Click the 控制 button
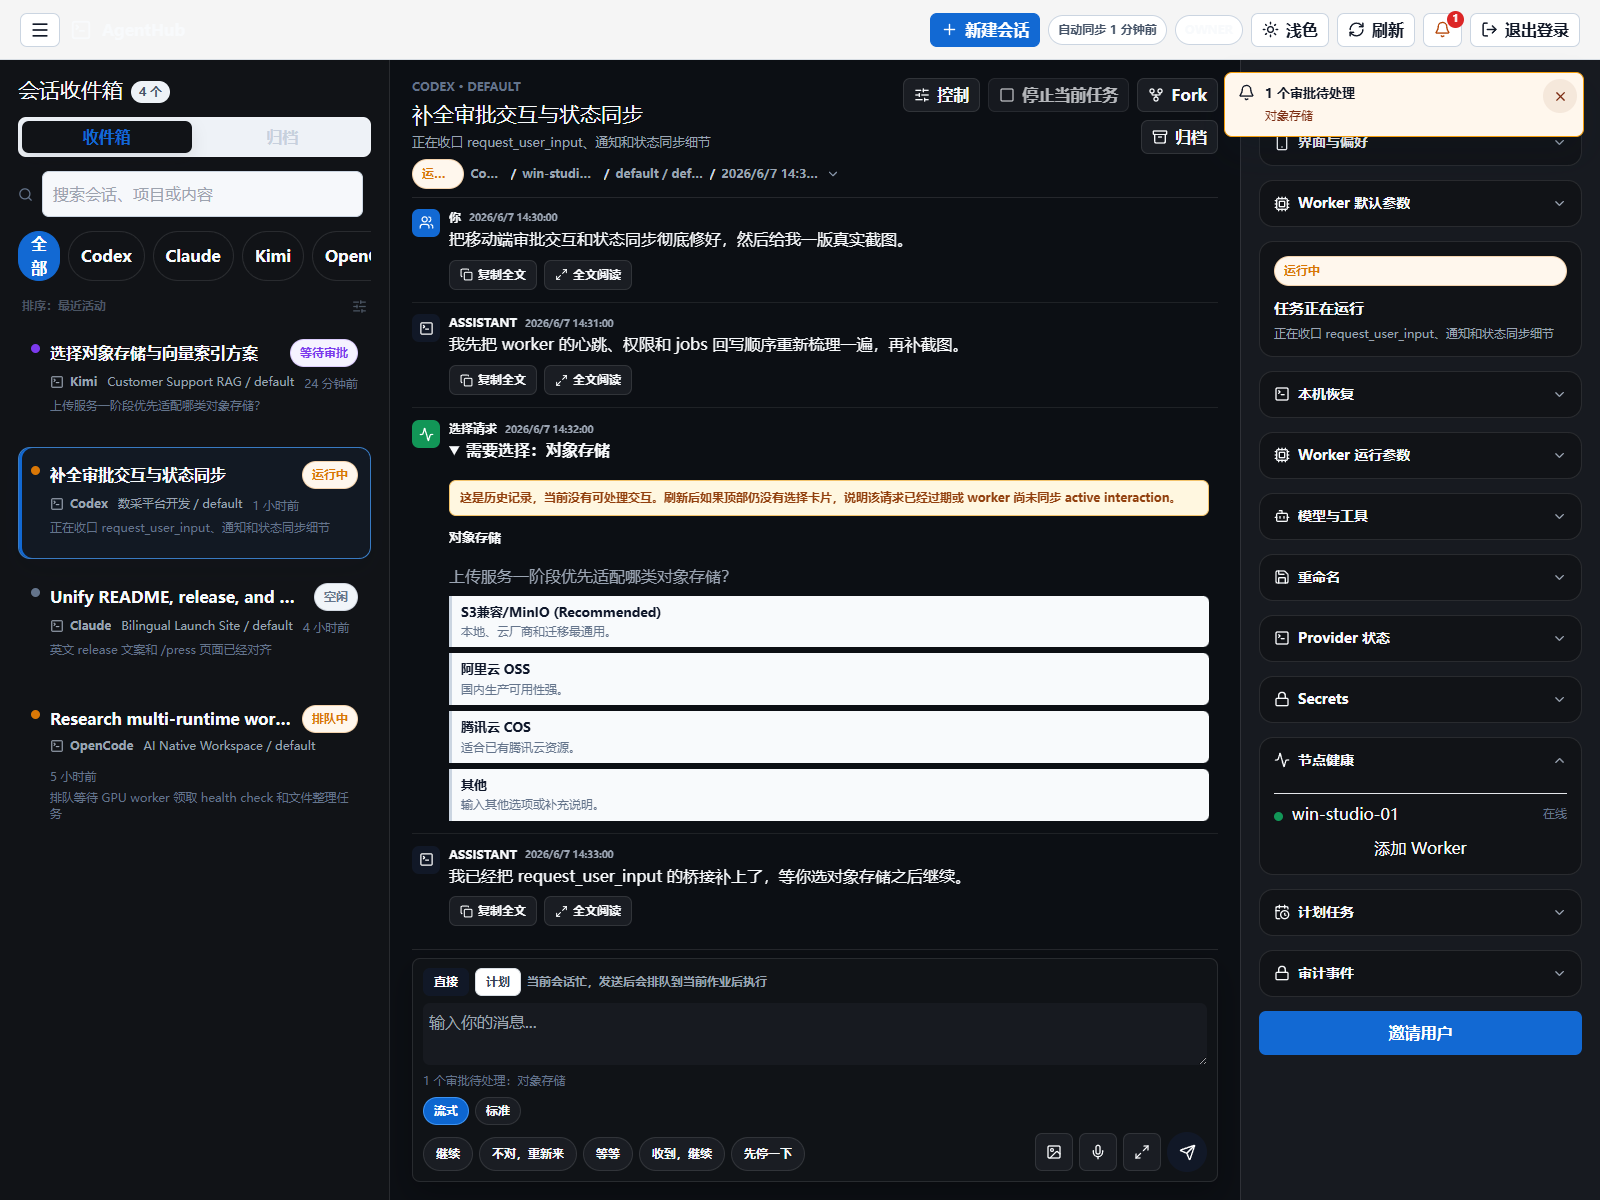 tap(941, 95)
